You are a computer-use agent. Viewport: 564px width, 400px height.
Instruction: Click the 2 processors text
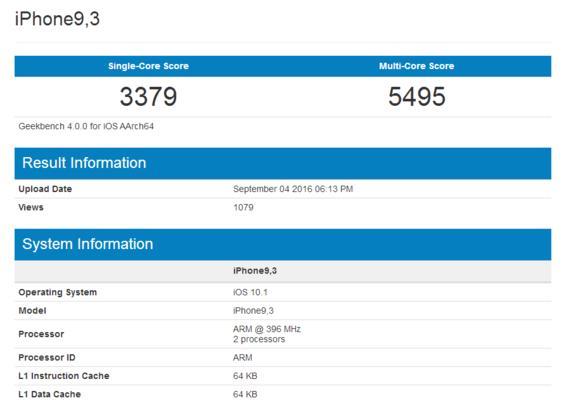click(x=259, y=339)
